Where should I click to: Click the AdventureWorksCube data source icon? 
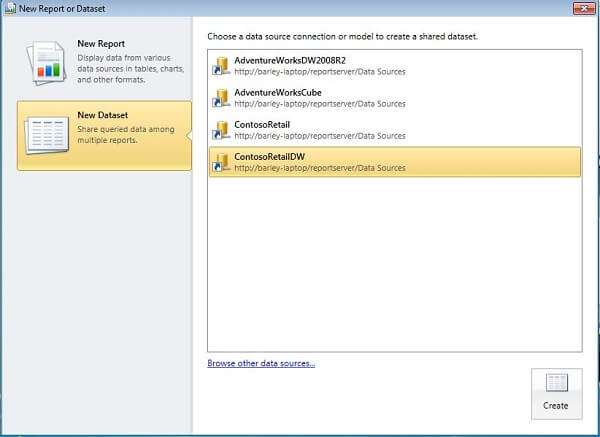coord(221,98)
